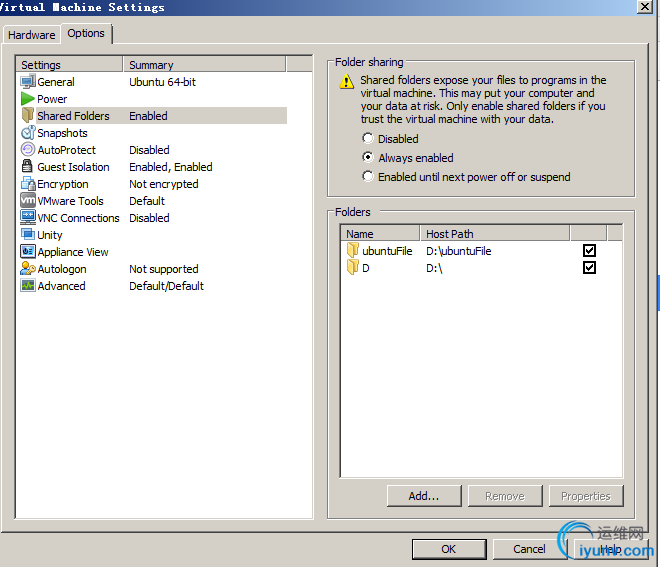Viewport: 660px width, 567px height.
Task: Select the Options tab
Action: click(x=86, y=33)
